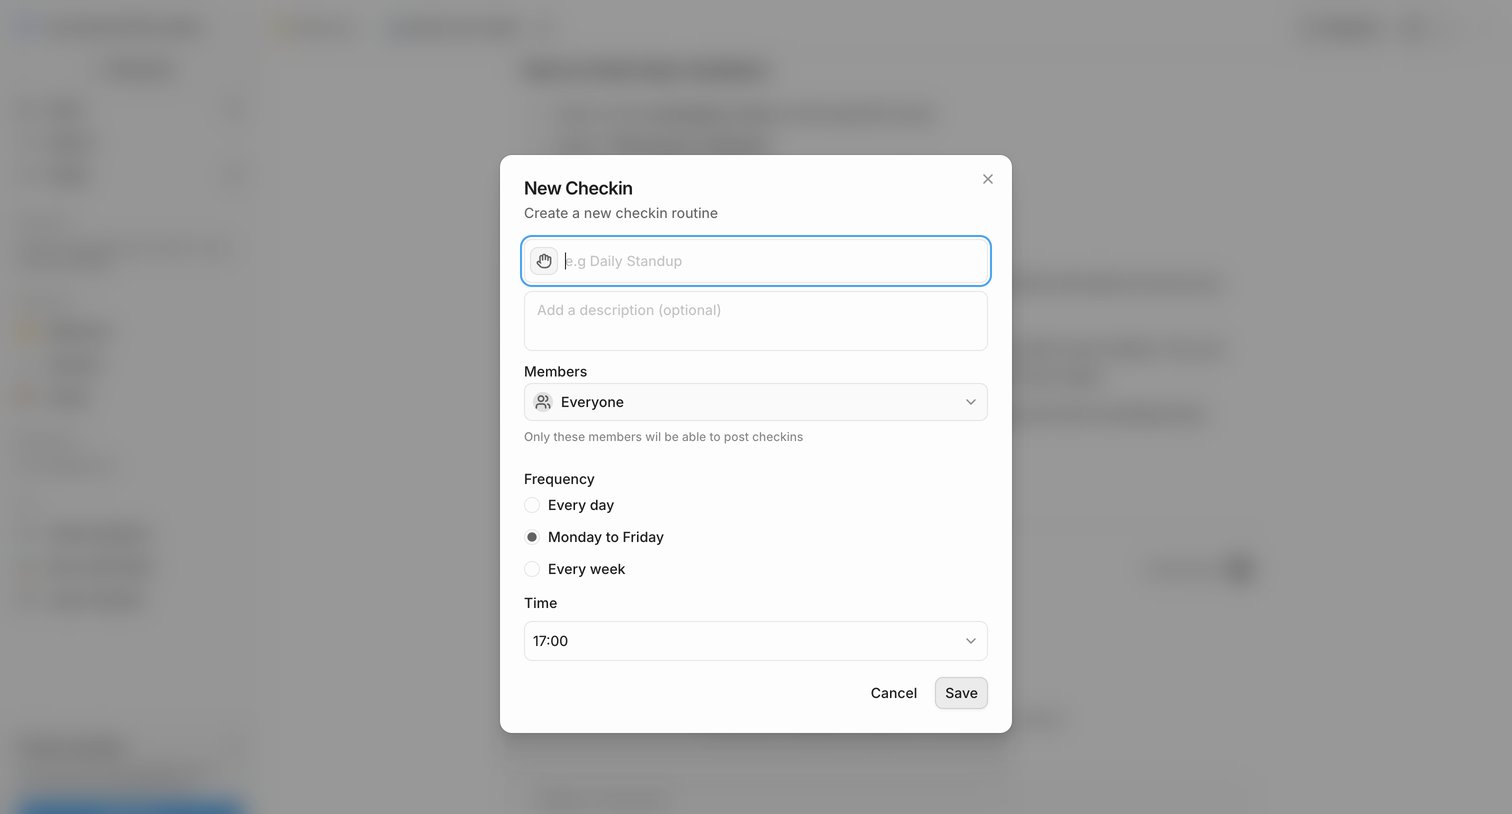Viewport: 1512px width, 814px height.
Task: Select the Every week radio button
Action: (532, 569)
